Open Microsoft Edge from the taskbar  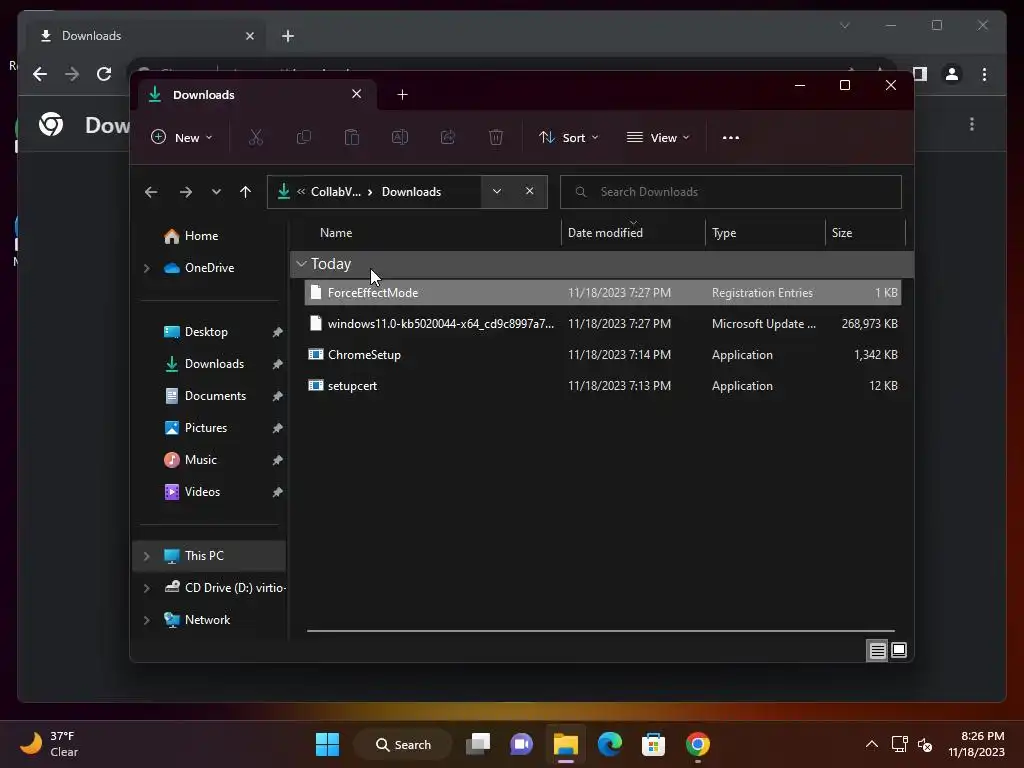[610, 744]
